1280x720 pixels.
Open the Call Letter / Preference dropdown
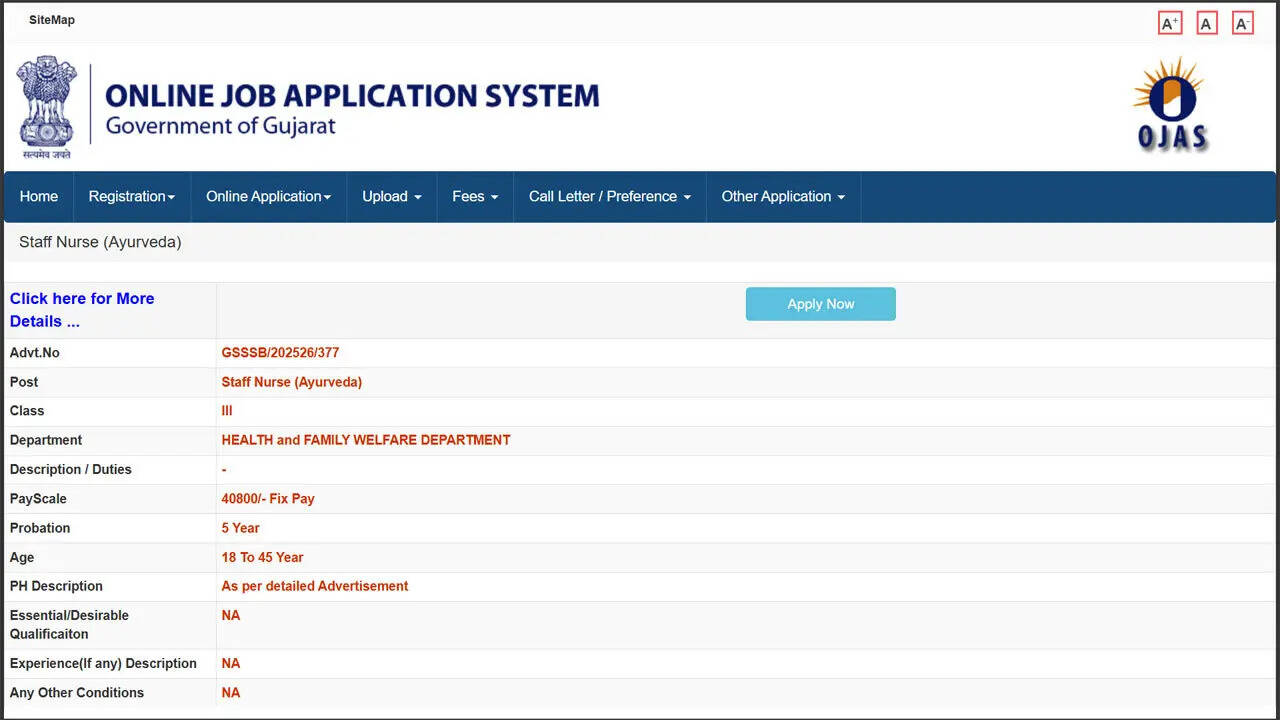pyautogui.click(x=609, y=196)
